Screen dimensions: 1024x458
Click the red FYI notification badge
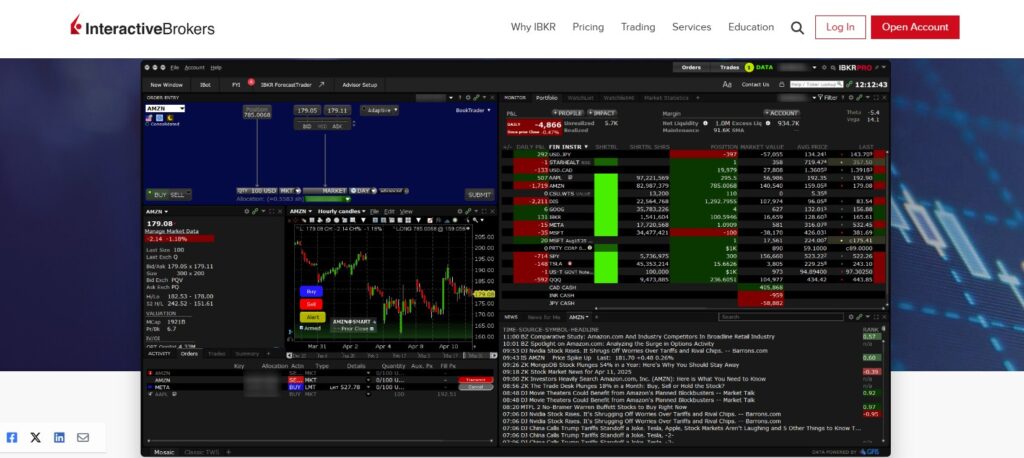251,82
